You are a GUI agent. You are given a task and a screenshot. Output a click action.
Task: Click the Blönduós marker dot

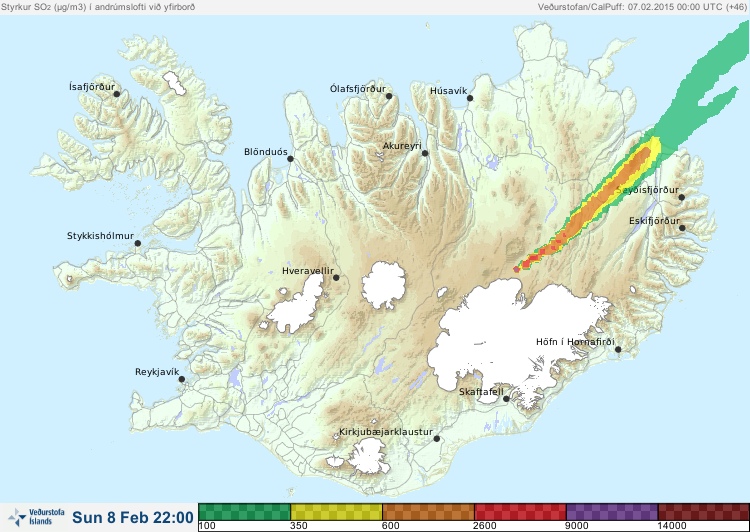290,158
